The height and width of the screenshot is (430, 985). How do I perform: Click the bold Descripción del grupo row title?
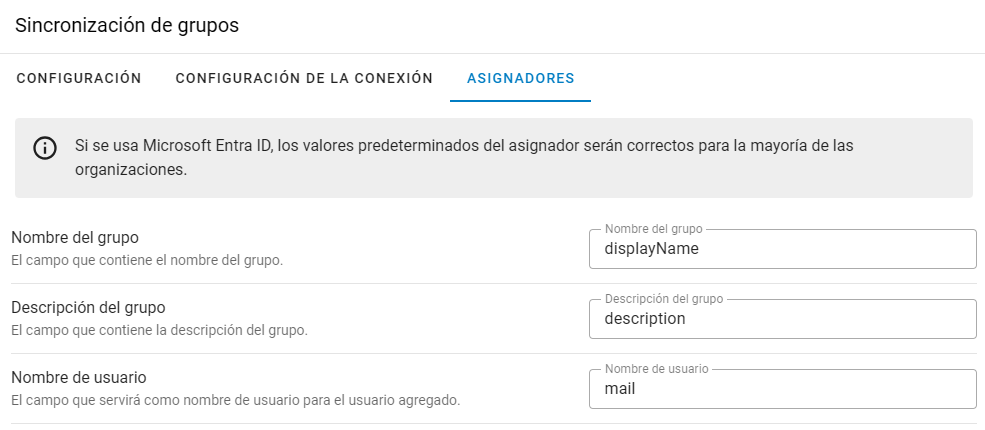88,308
